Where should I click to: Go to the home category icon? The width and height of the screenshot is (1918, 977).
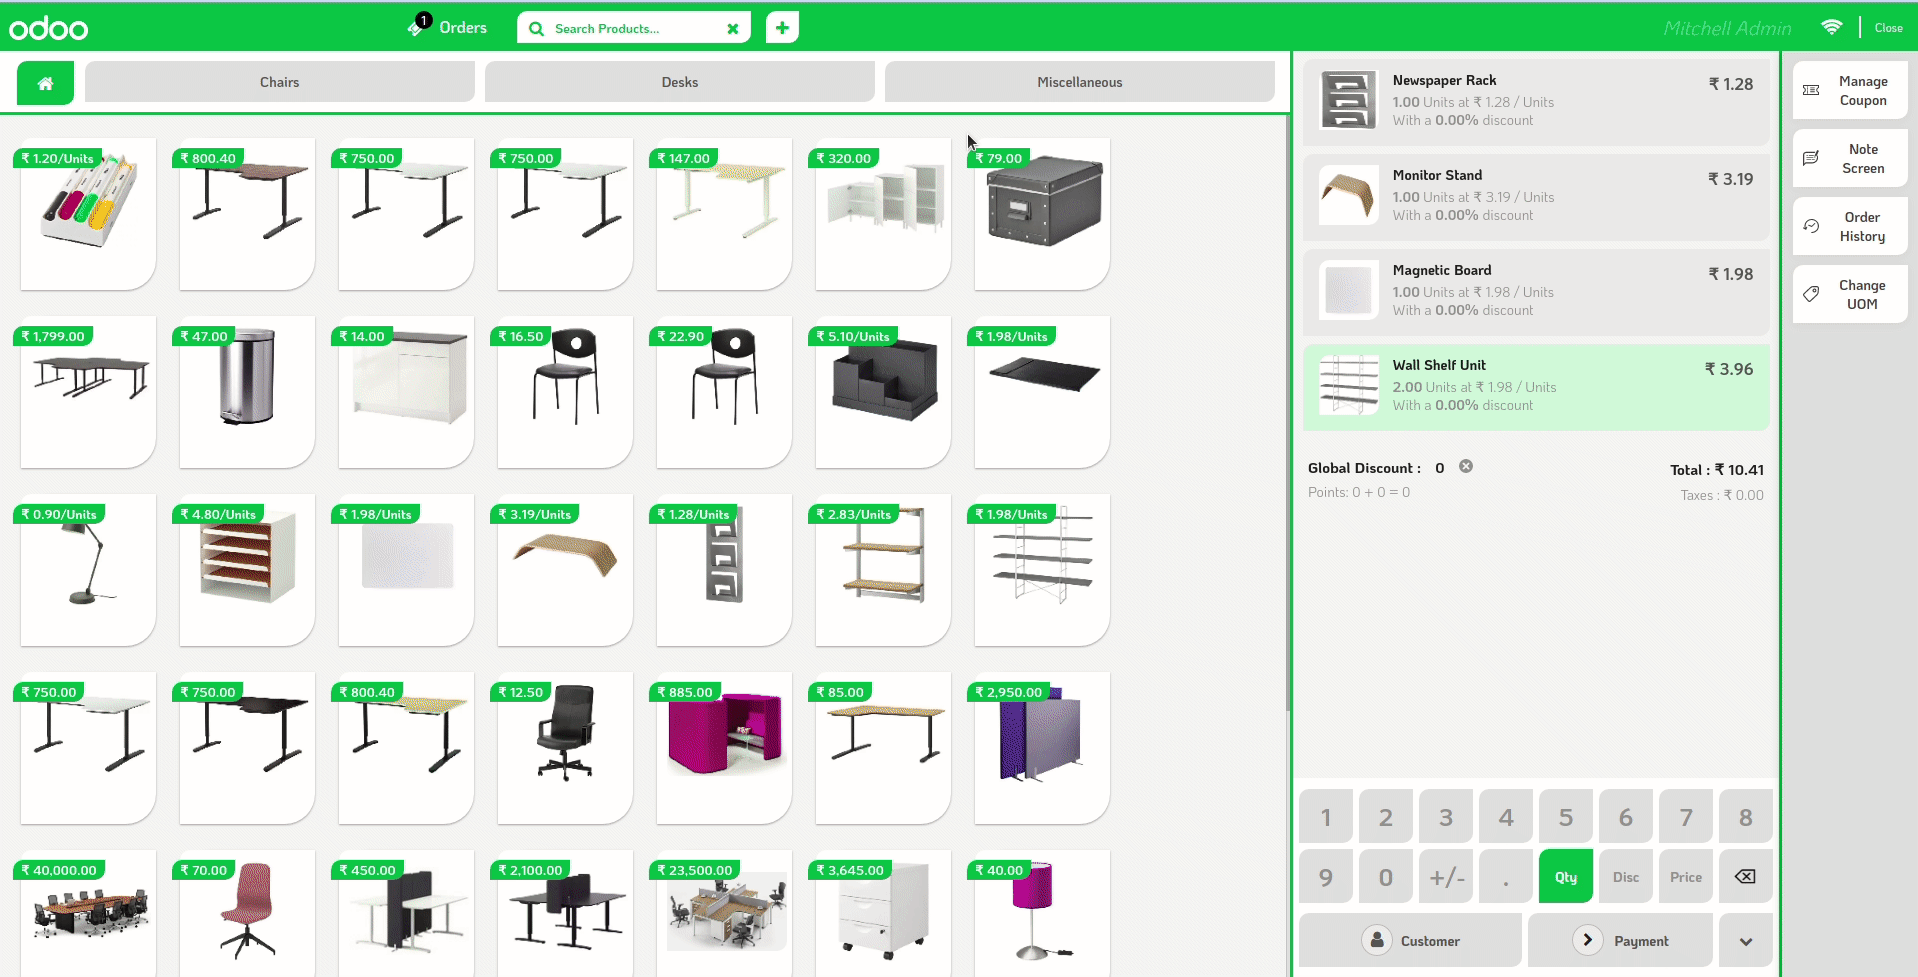(45, 83)
